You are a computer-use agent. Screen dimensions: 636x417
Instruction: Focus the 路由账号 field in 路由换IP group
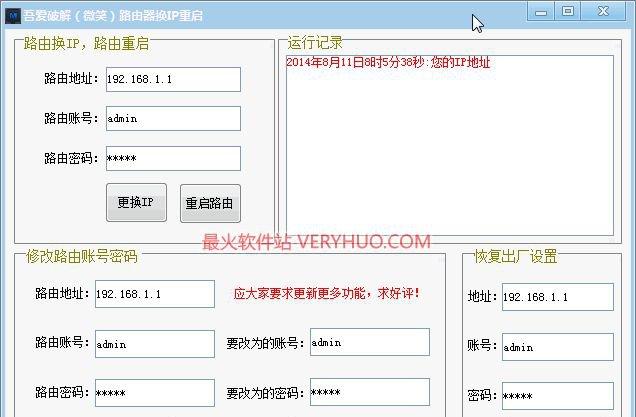coord(173,118)
